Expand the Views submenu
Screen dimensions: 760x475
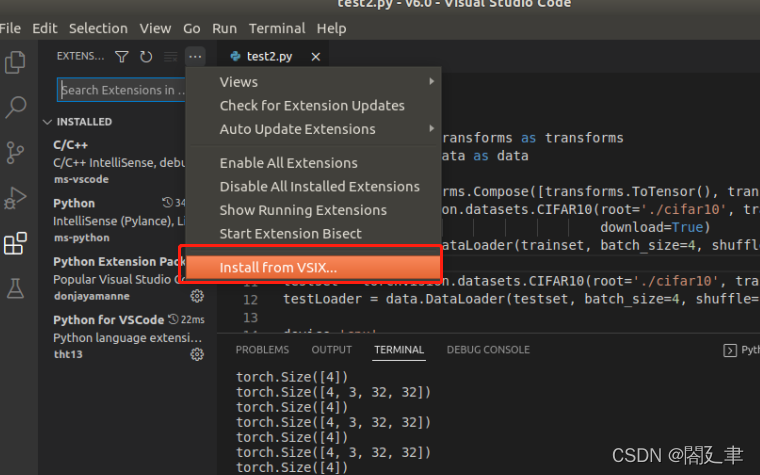(431, 81)
